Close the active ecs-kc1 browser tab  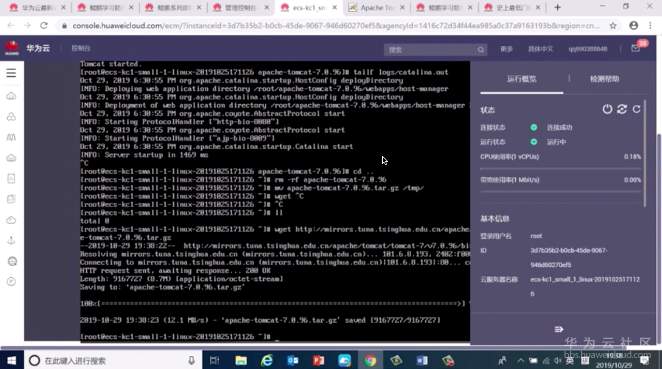click(x=335, y=8)
